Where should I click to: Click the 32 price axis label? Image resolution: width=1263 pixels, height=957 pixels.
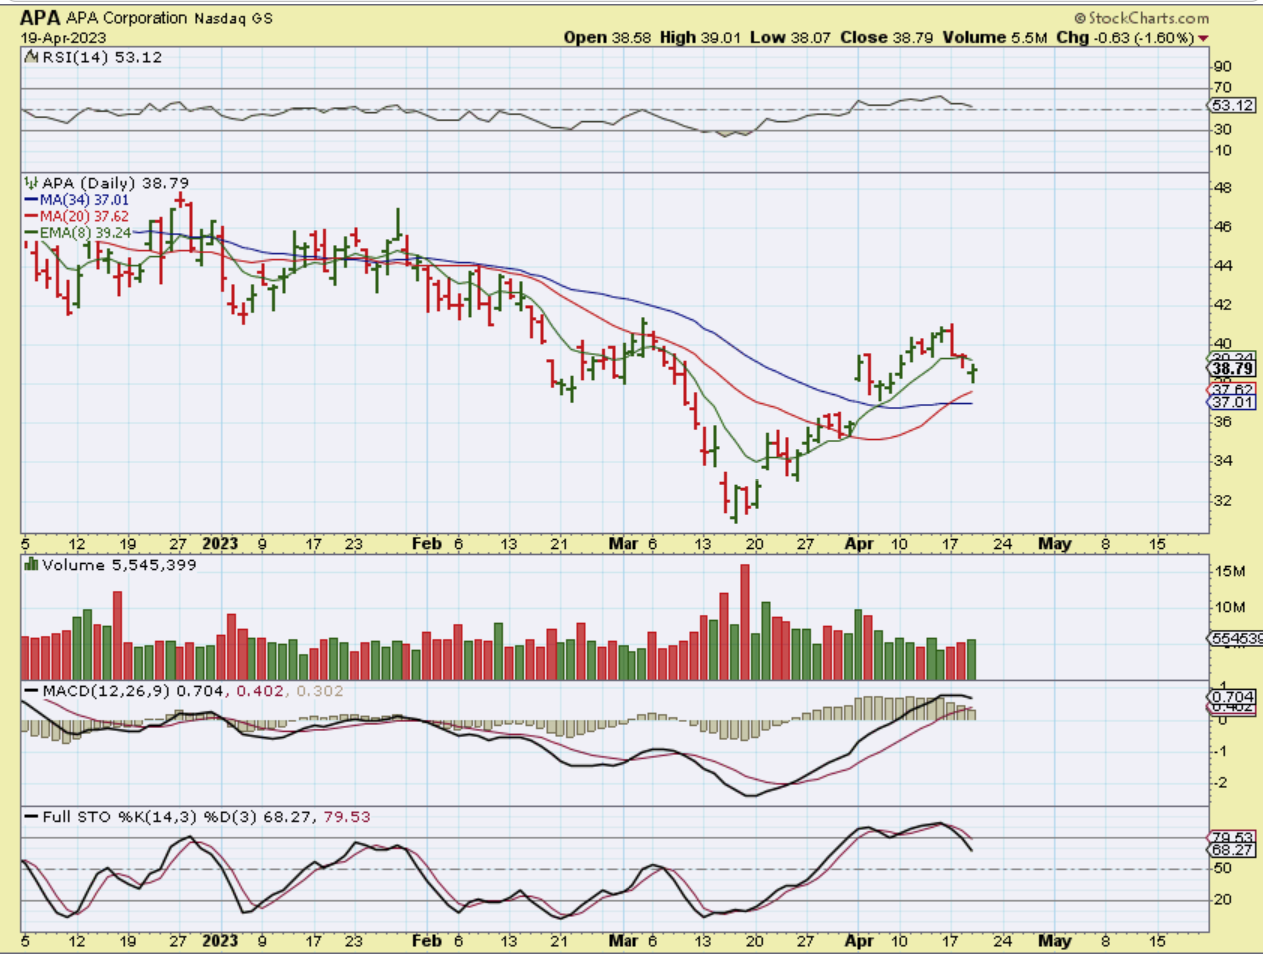(x=1223, y=500)
